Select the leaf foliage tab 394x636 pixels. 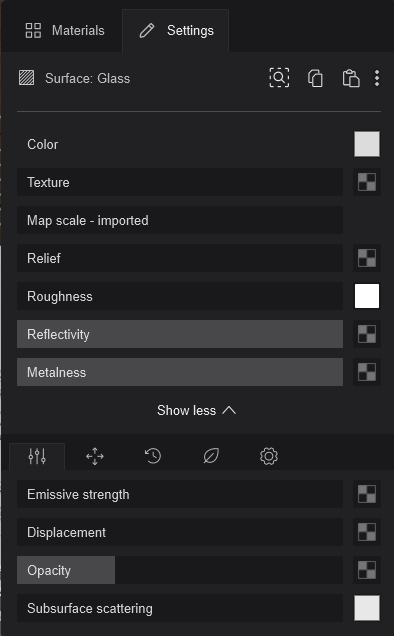pos(211,456)
